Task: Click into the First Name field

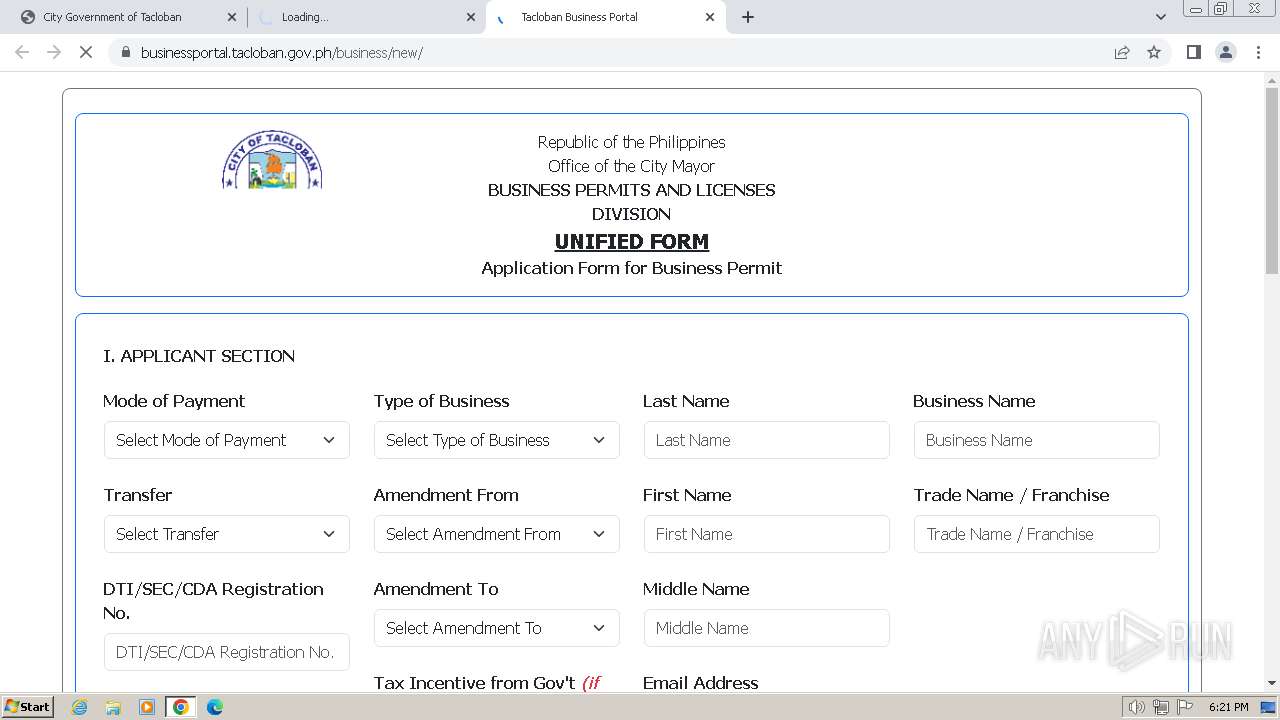Action: pos(767,534)
